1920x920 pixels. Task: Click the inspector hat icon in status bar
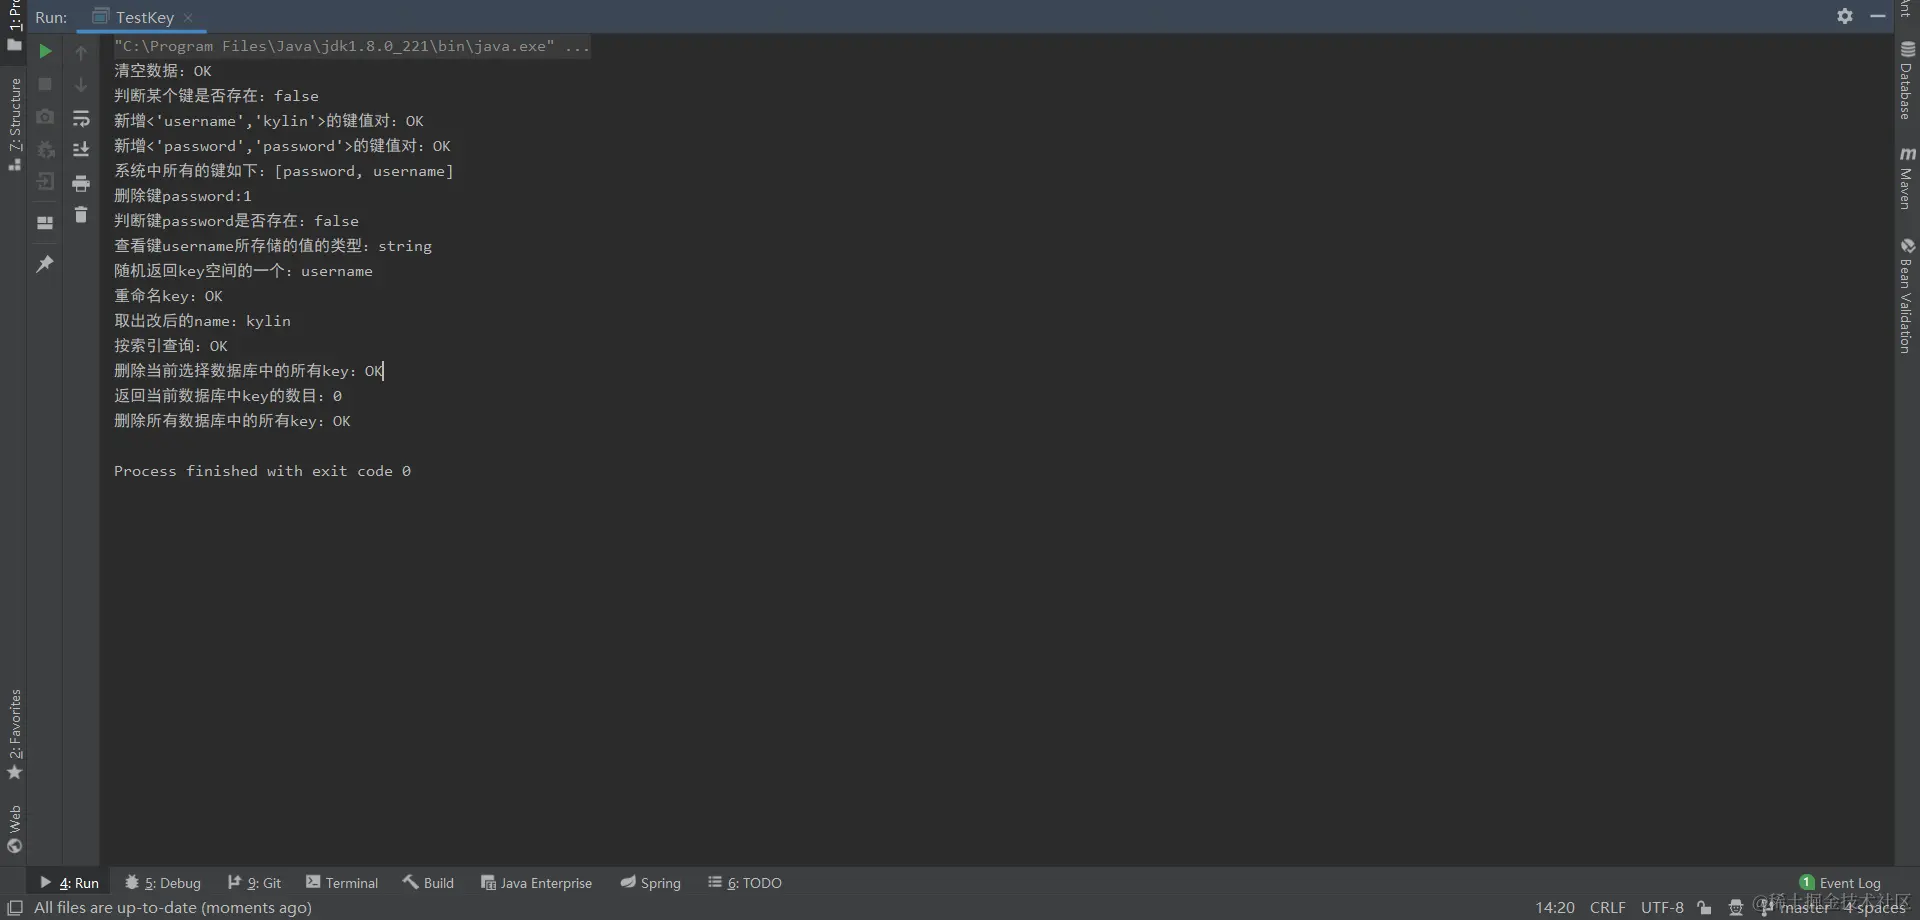pyautogui.click(x=1736, y=908)
